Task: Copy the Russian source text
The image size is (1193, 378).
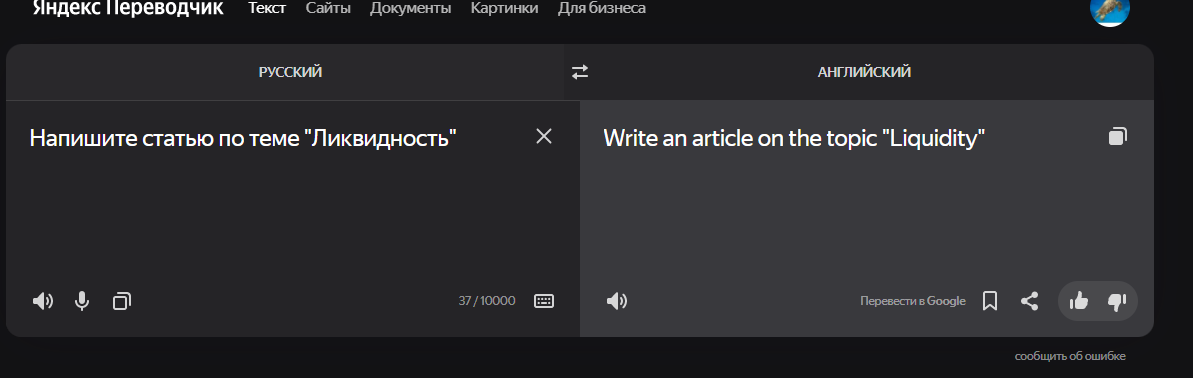Action: point(122,301)
